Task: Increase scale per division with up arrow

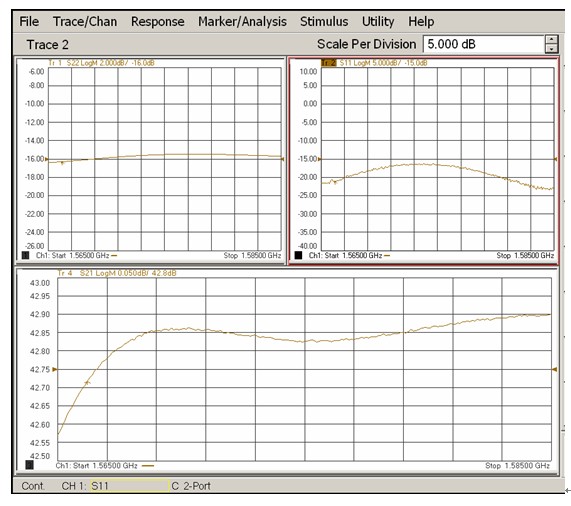Action: coord(552,40)
